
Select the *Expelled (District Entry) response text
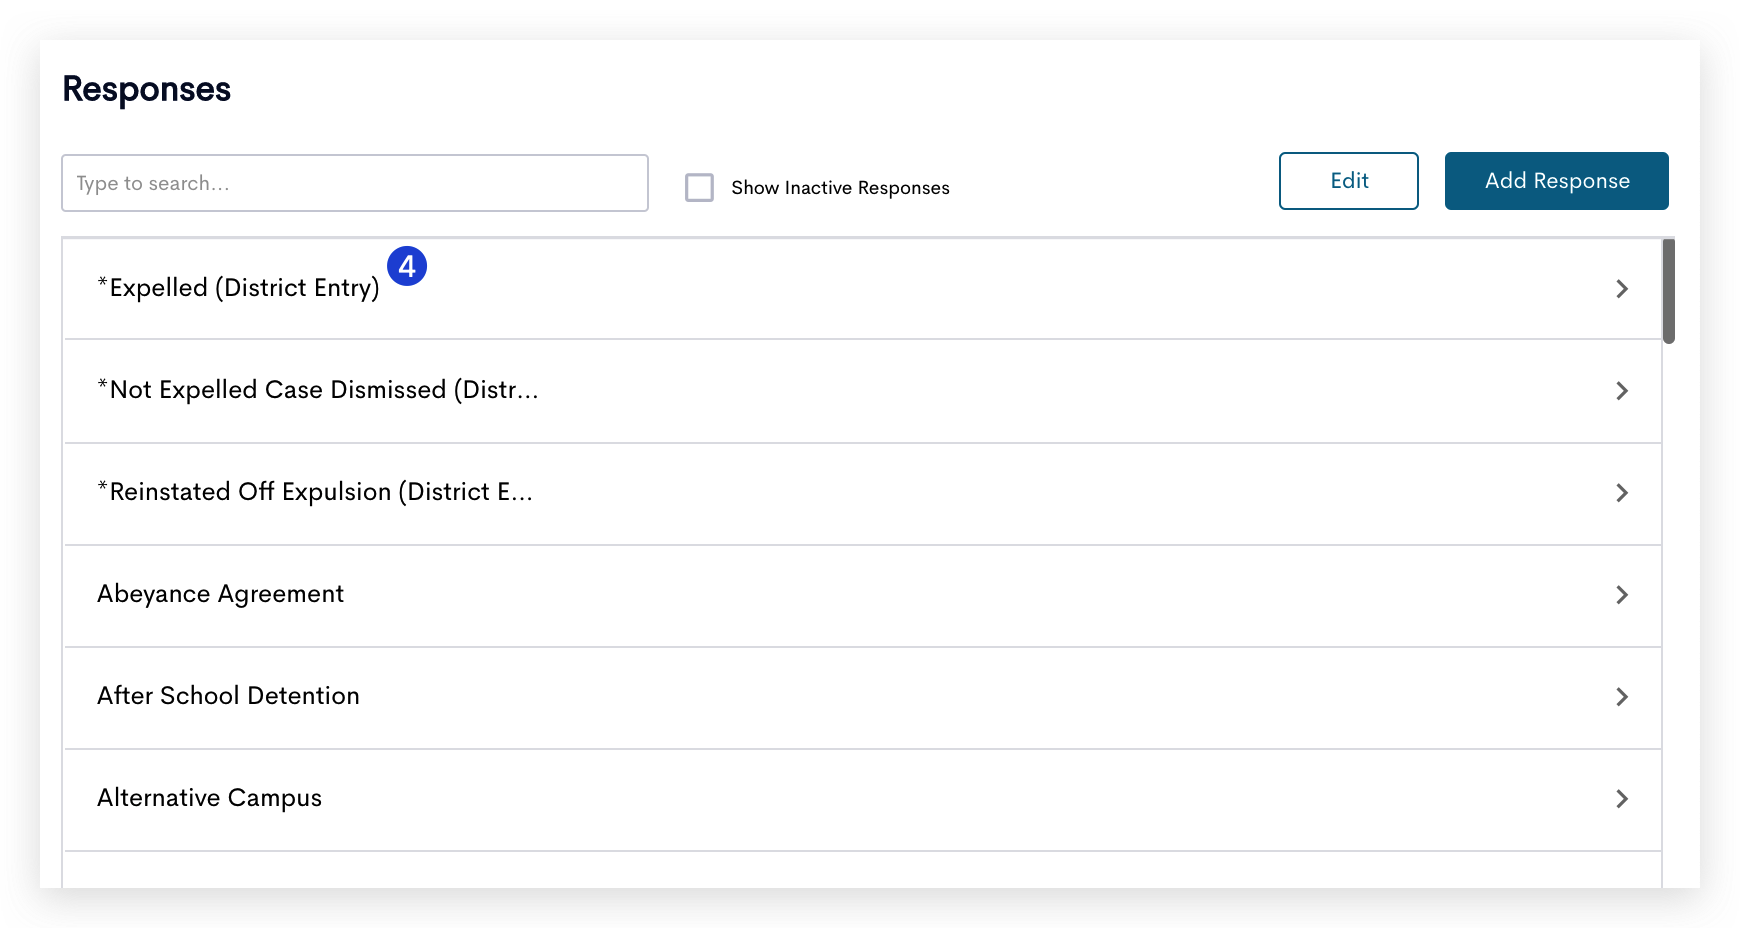pyautogui.click(x=238, y=288)
